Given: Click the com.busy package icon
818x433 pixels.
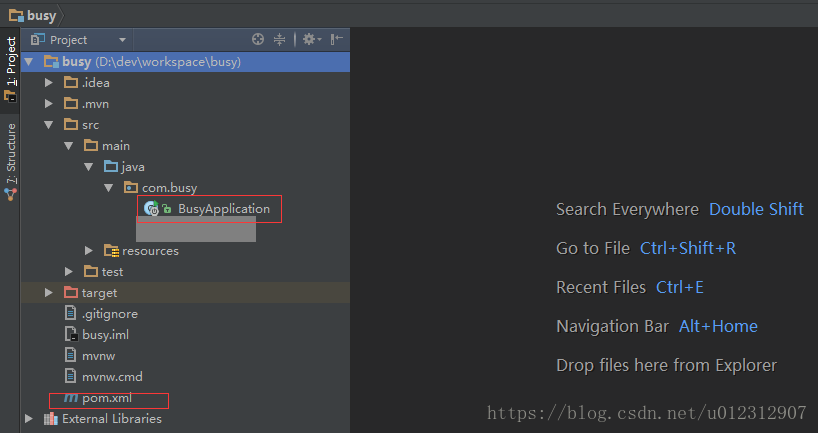Looking at the screenshot, I should pos(130,187).
